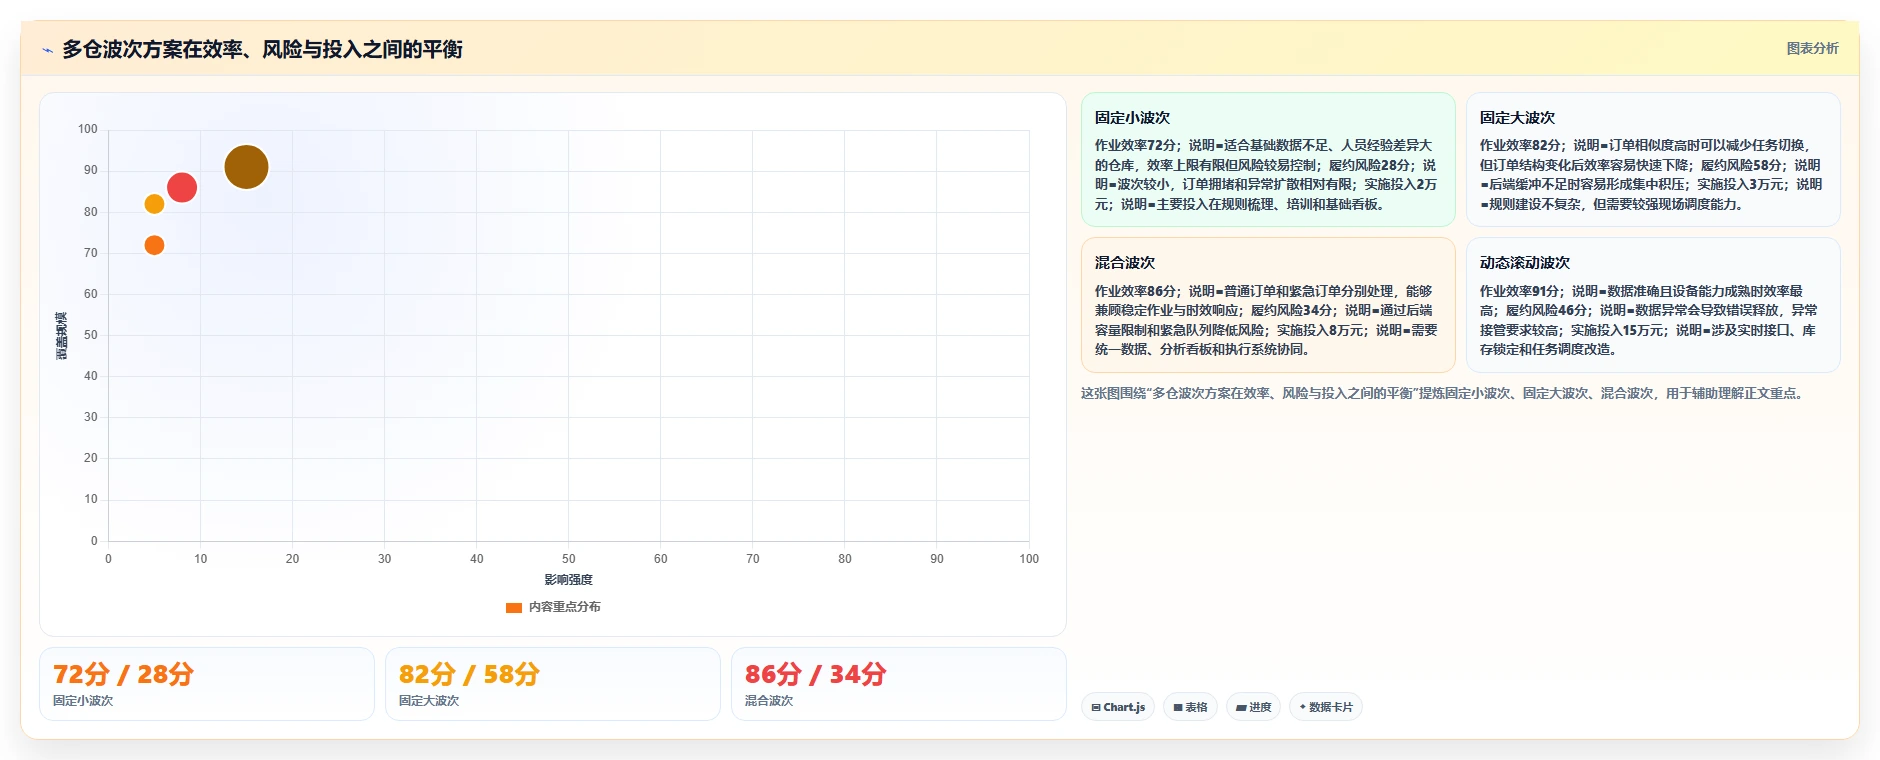Click the summary sentence starting with 这张图围绕
The width and height of the screenshot is (1880, 760).
1444,394
